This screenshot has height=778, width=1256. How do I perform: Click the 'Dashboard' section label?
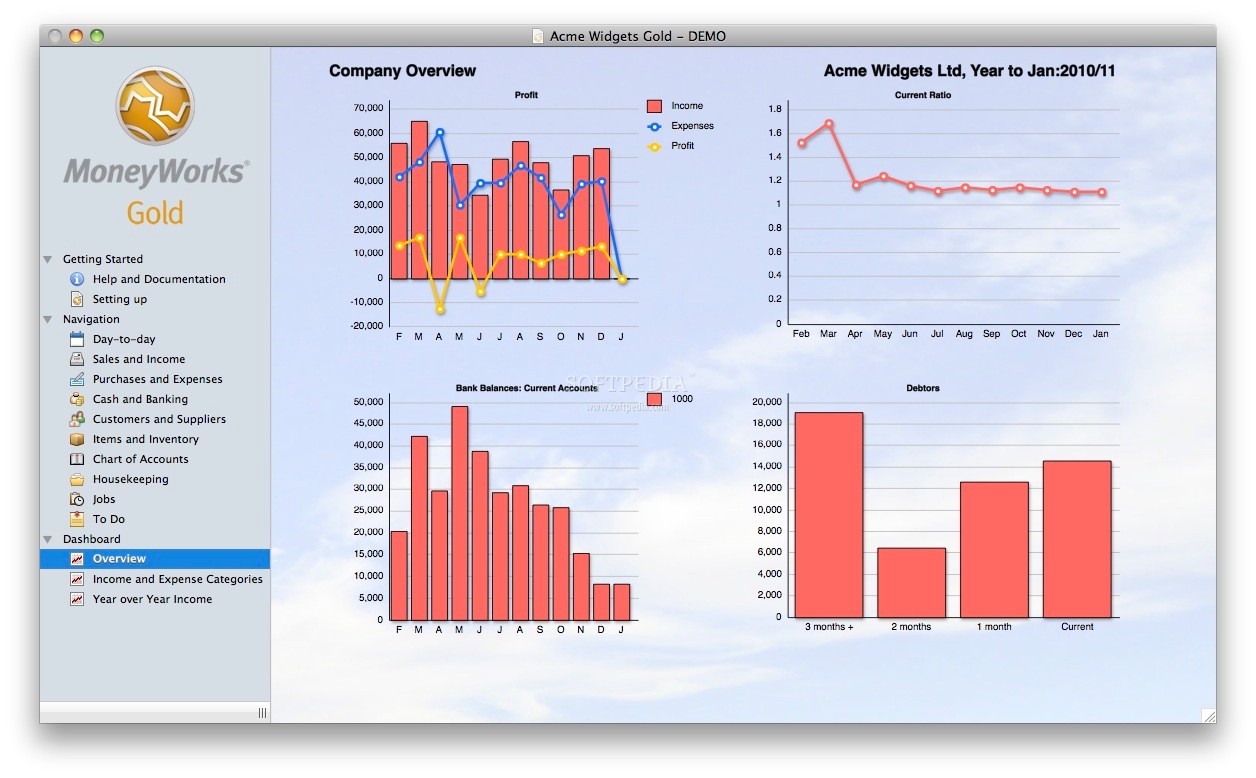(x=92, y=539)
